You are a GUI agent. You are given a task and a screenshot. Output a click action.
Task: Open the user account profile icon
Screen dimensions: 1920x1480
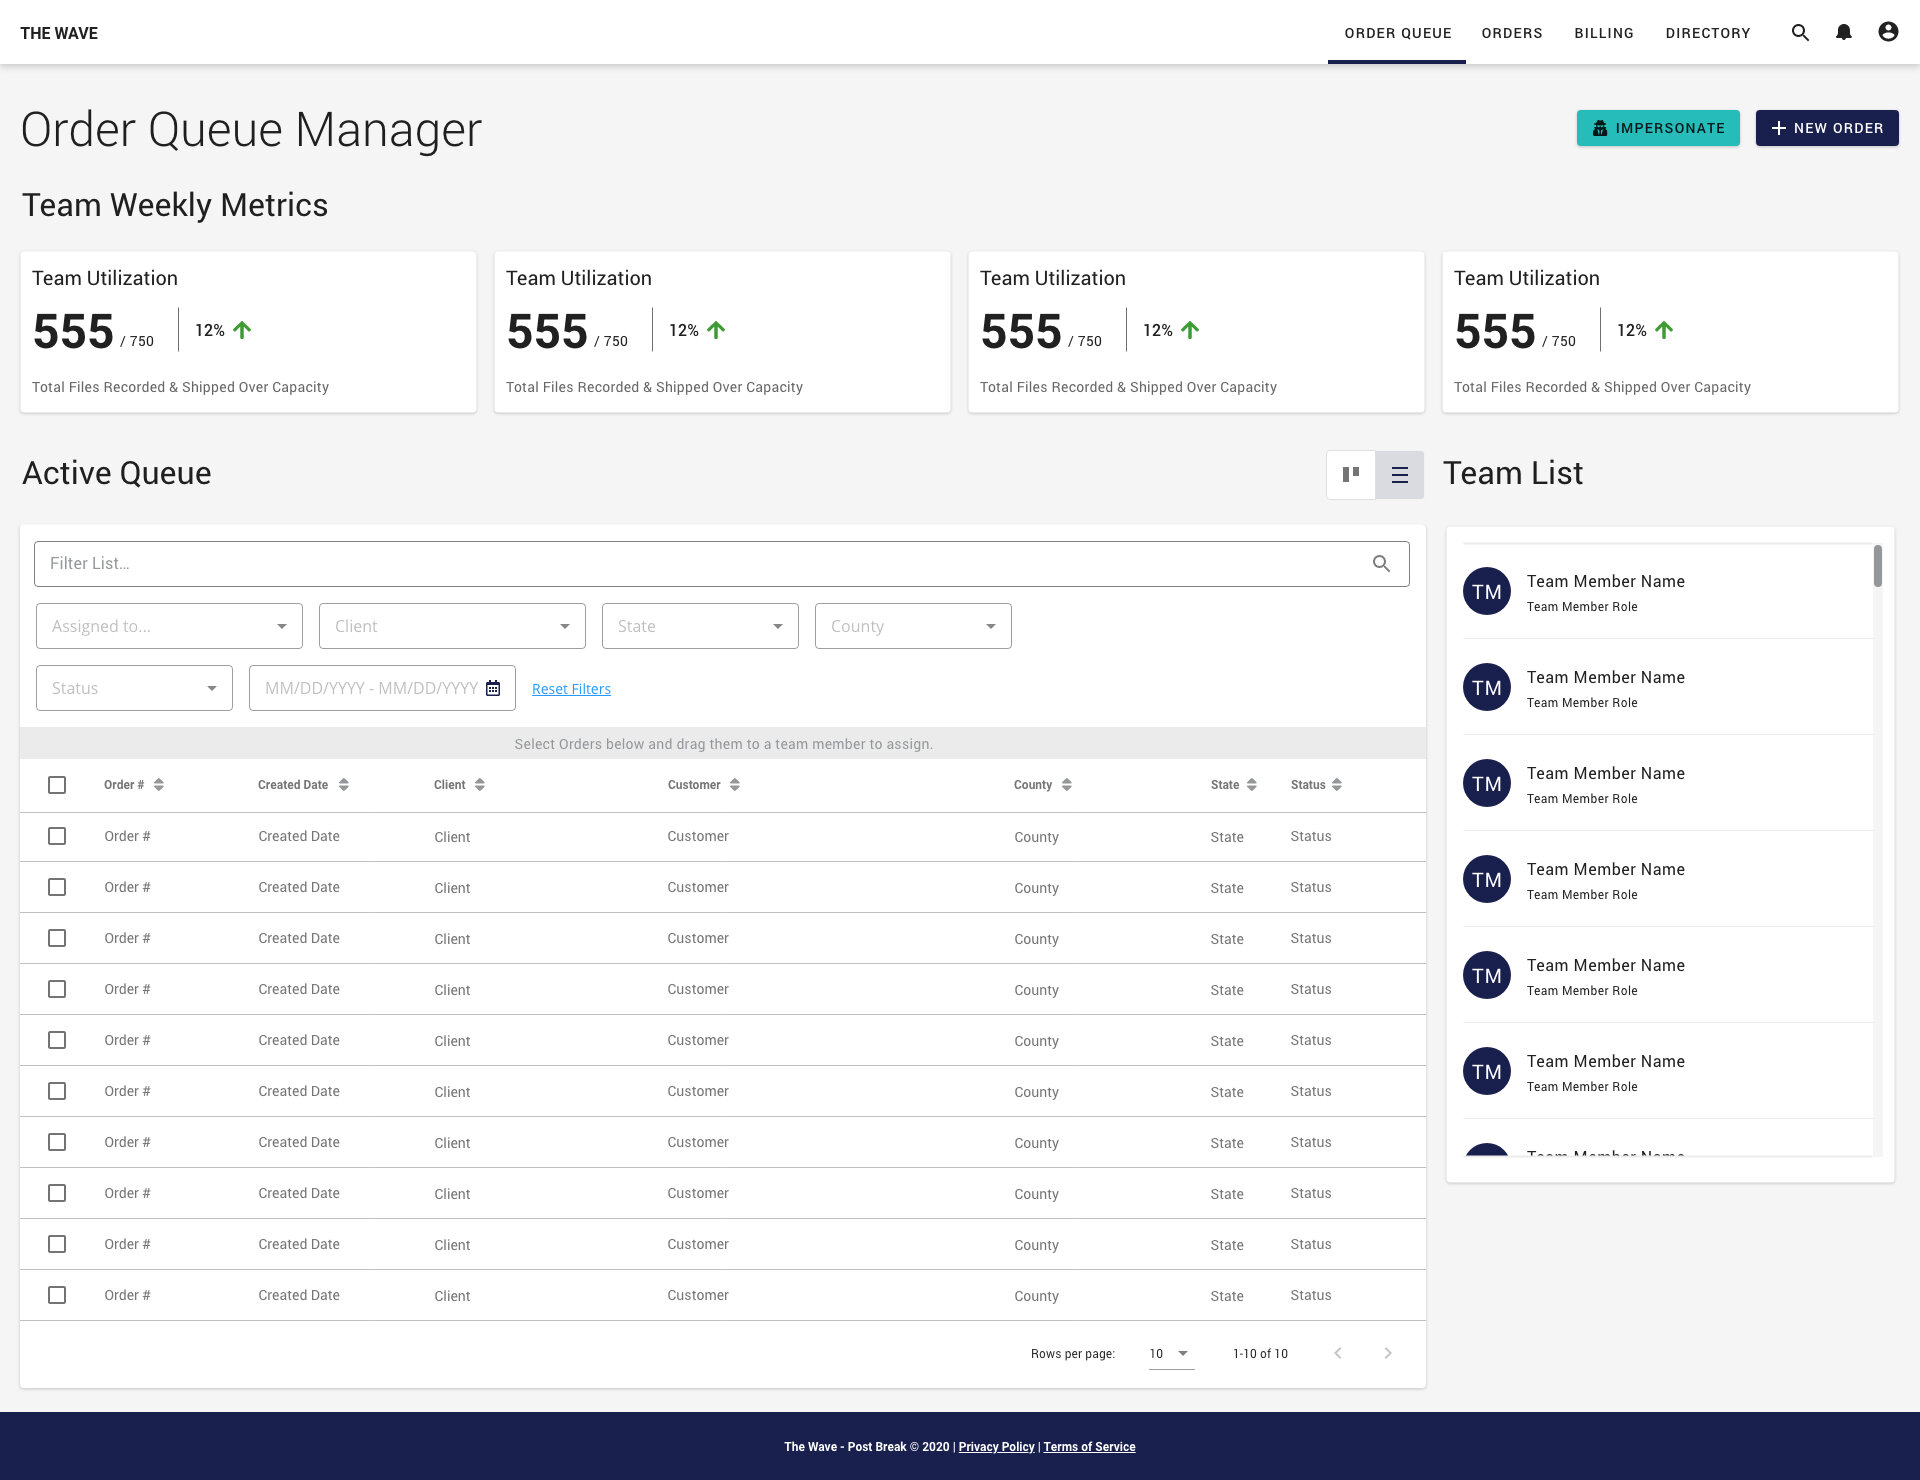1888,32
